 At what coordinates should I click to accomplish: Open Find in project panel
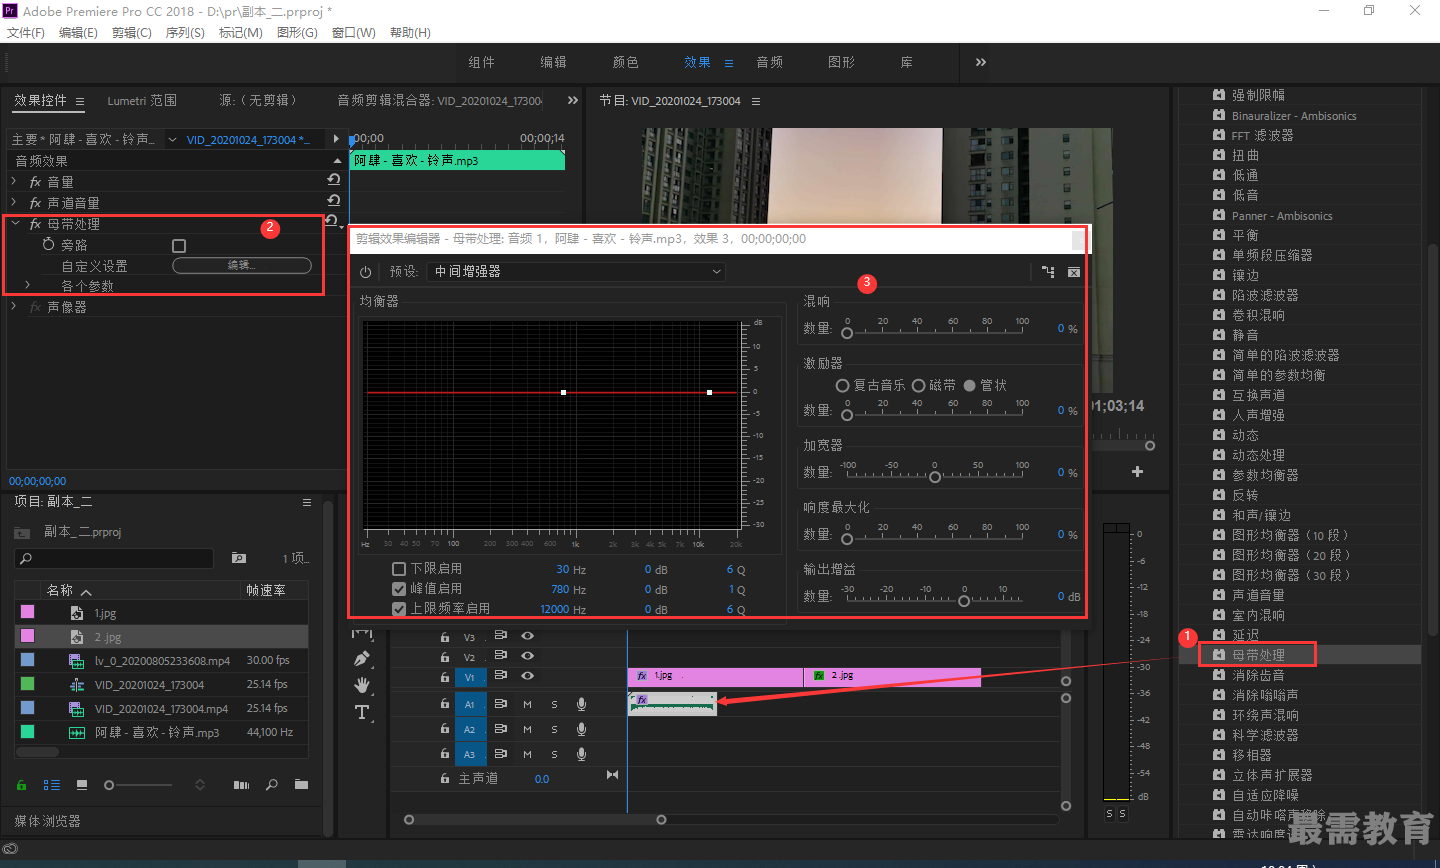coord(272,785)
